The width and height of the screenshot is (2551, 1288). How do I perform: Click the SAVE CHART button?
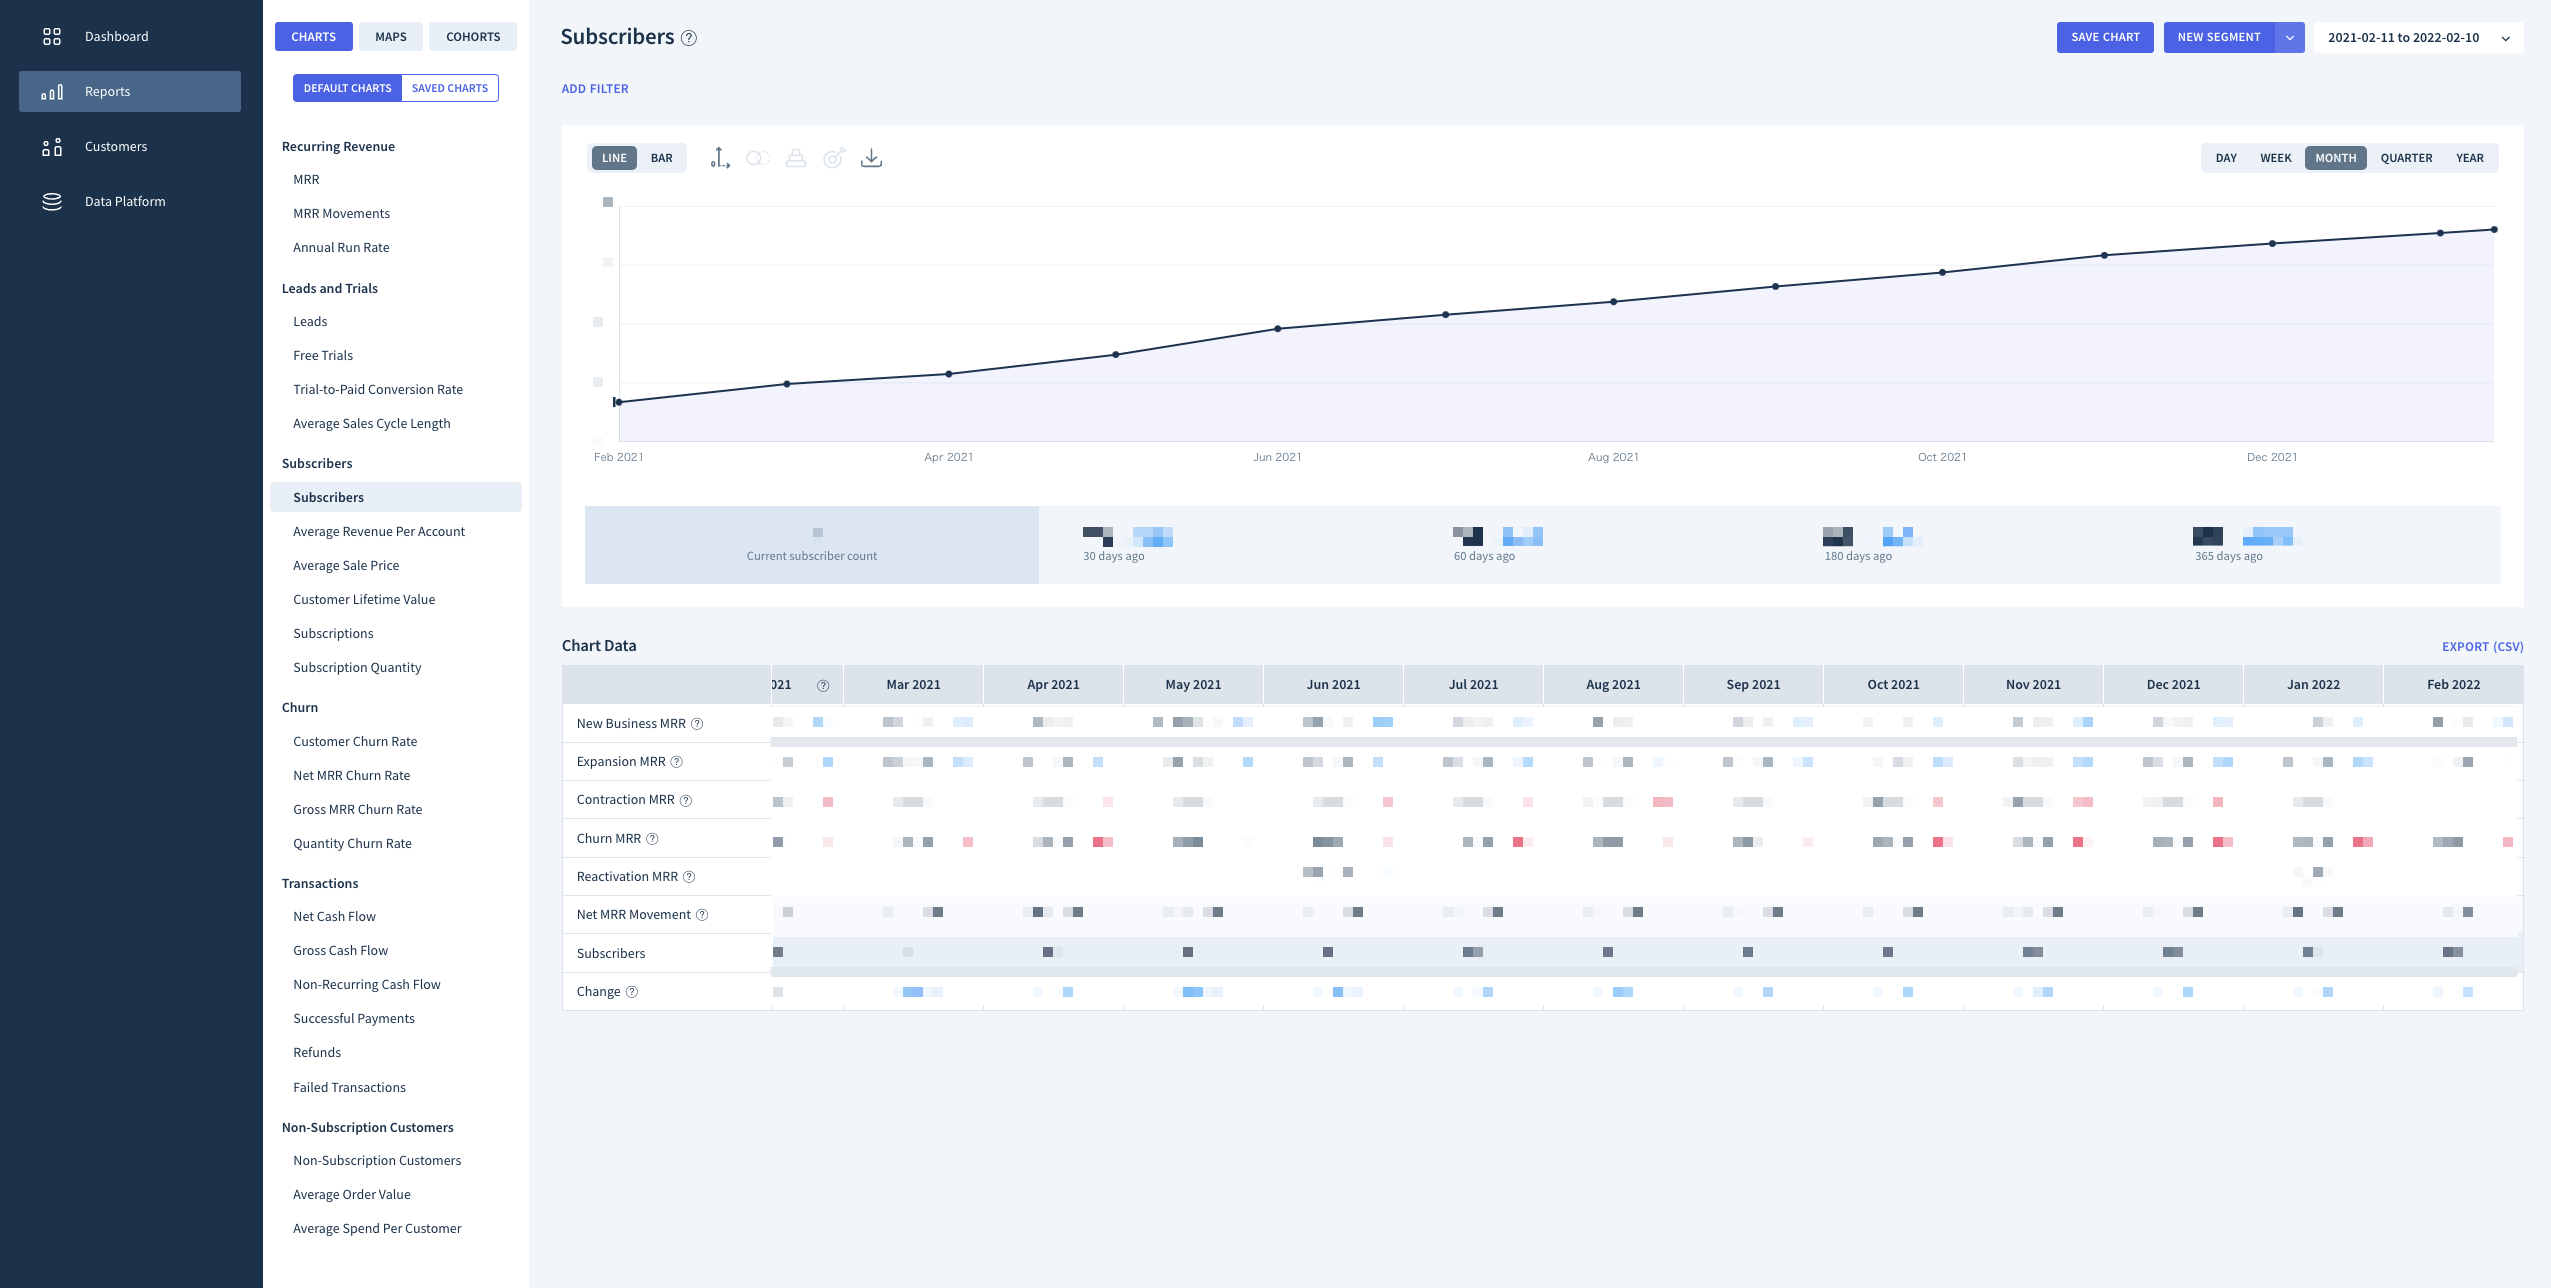(x=2104, y=37)
